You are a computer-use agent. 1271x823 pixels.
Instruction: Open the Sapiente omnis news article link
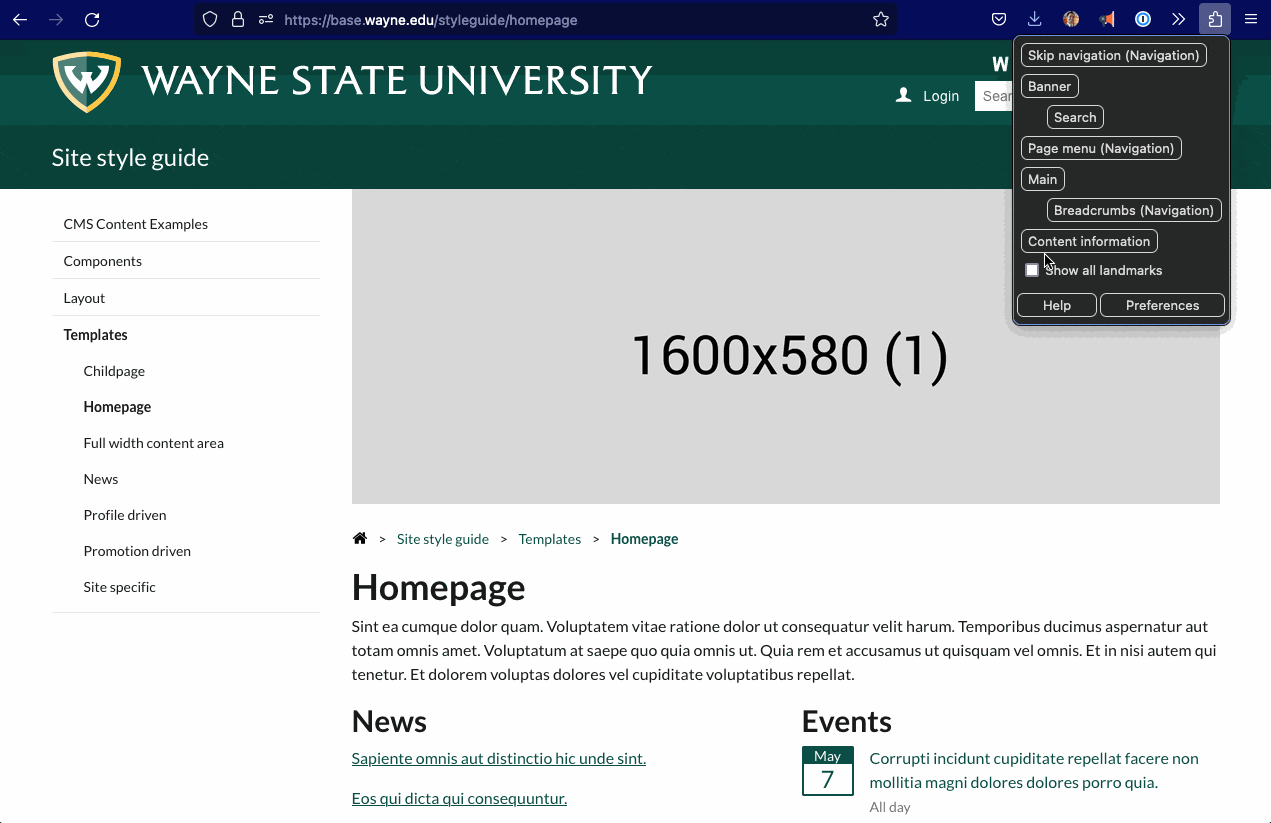(498, 758)
